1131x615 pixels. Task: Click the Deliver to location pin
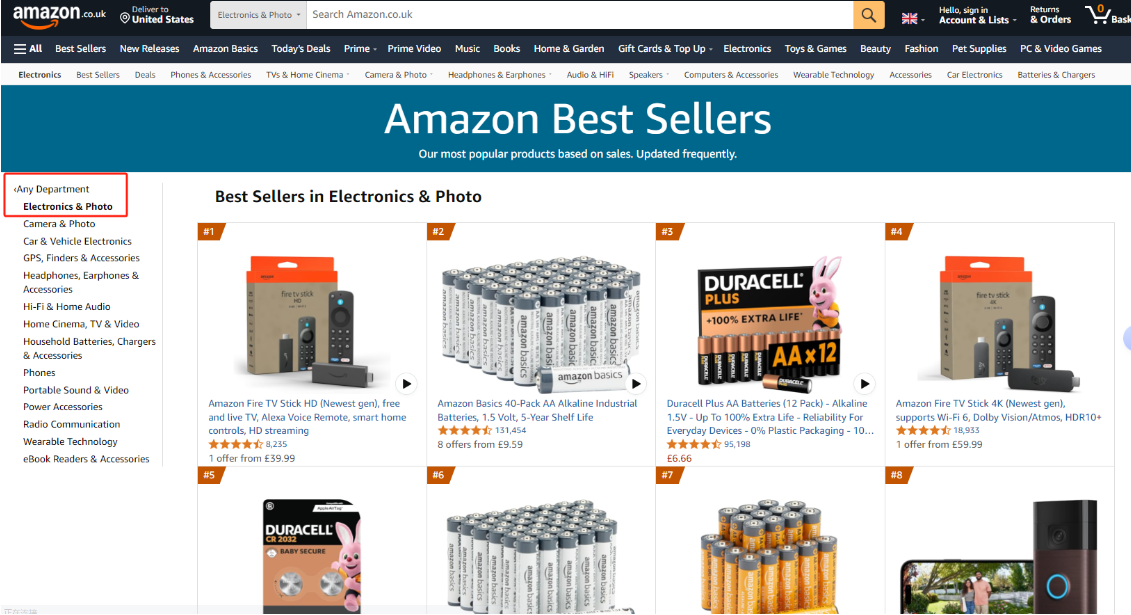click(x=125, y=18)
